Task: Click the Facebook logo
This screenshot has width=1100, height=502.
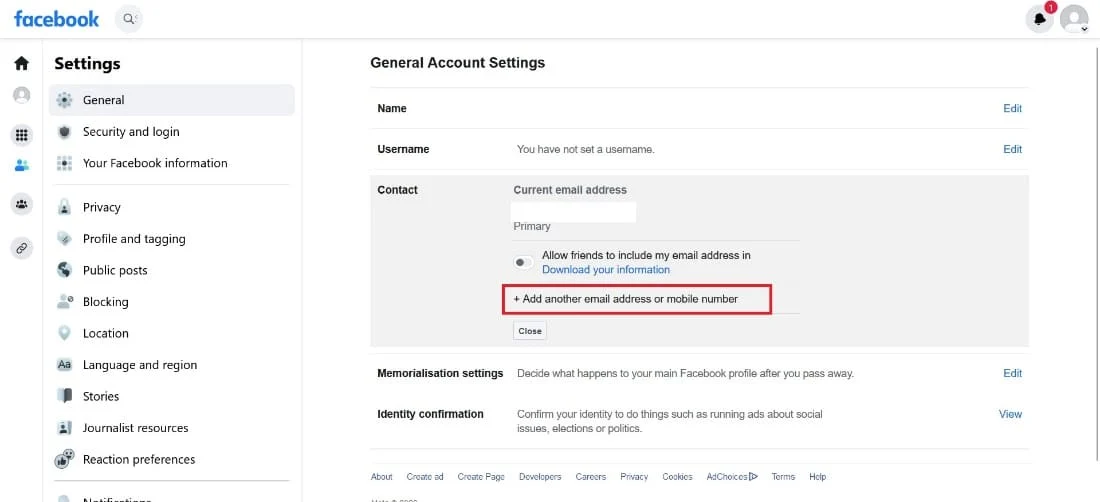Action: point(56,19)
